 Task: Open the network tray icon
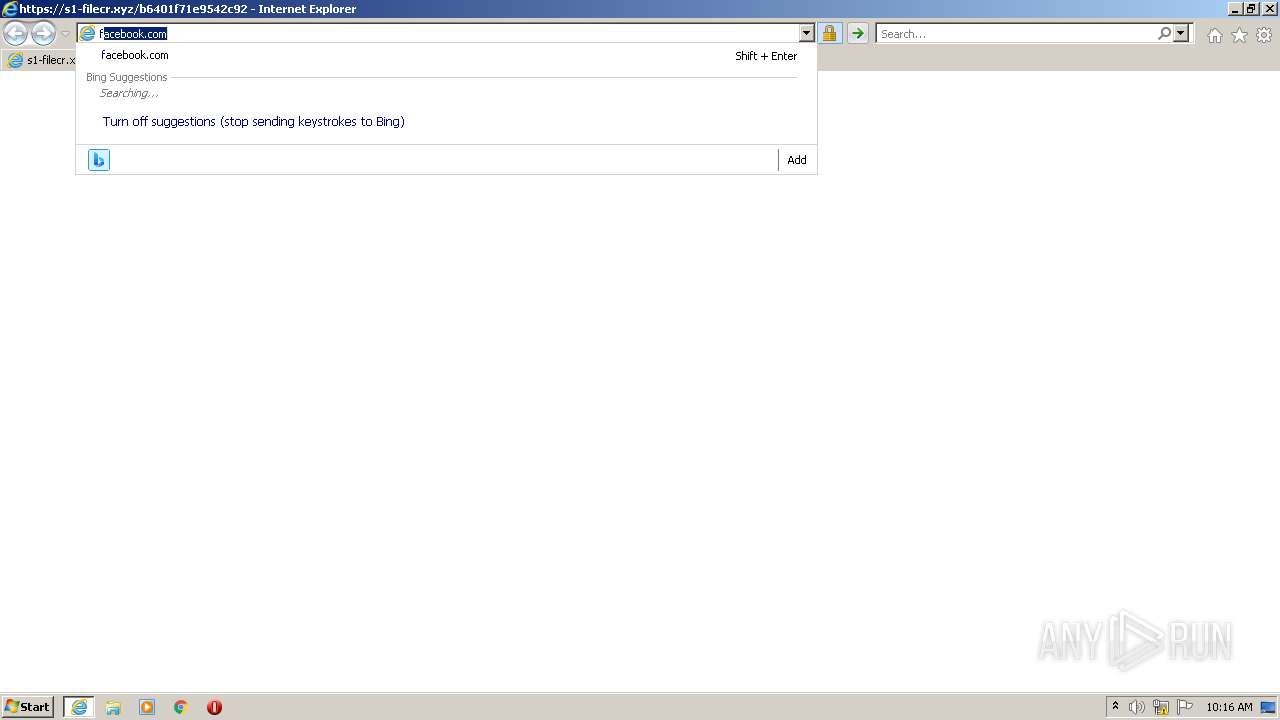coord(1161,707)
